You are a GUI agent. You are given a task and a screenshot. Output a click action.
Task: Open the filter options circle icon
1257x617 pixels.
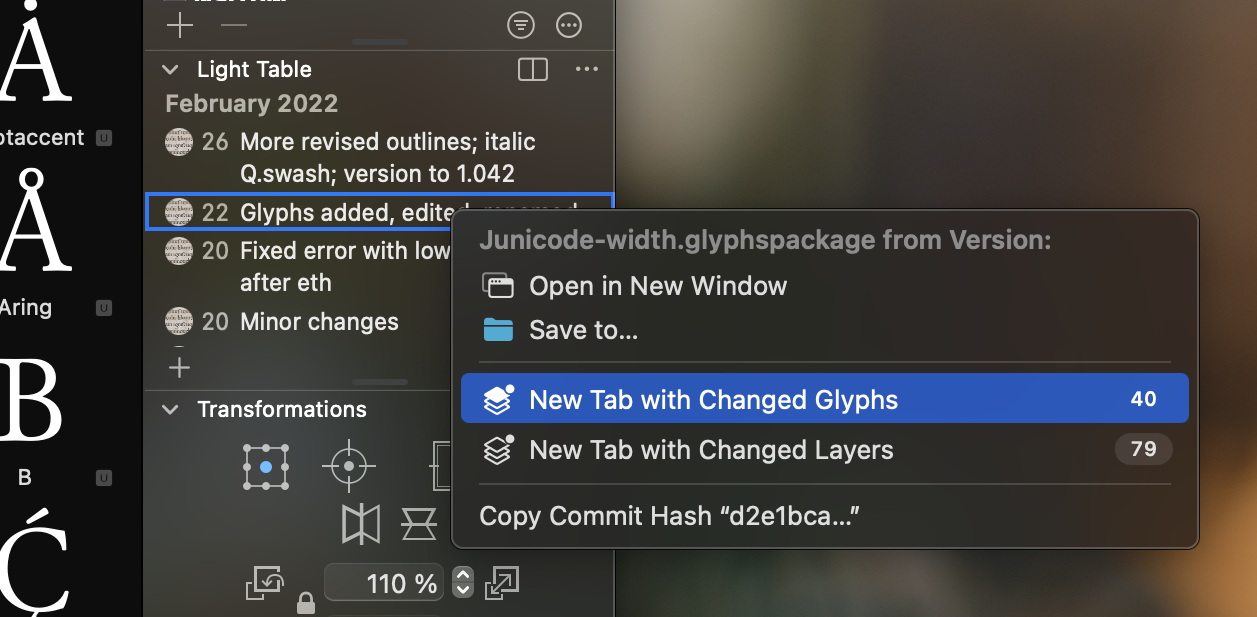pyautogui.click(x=521, y=25)
